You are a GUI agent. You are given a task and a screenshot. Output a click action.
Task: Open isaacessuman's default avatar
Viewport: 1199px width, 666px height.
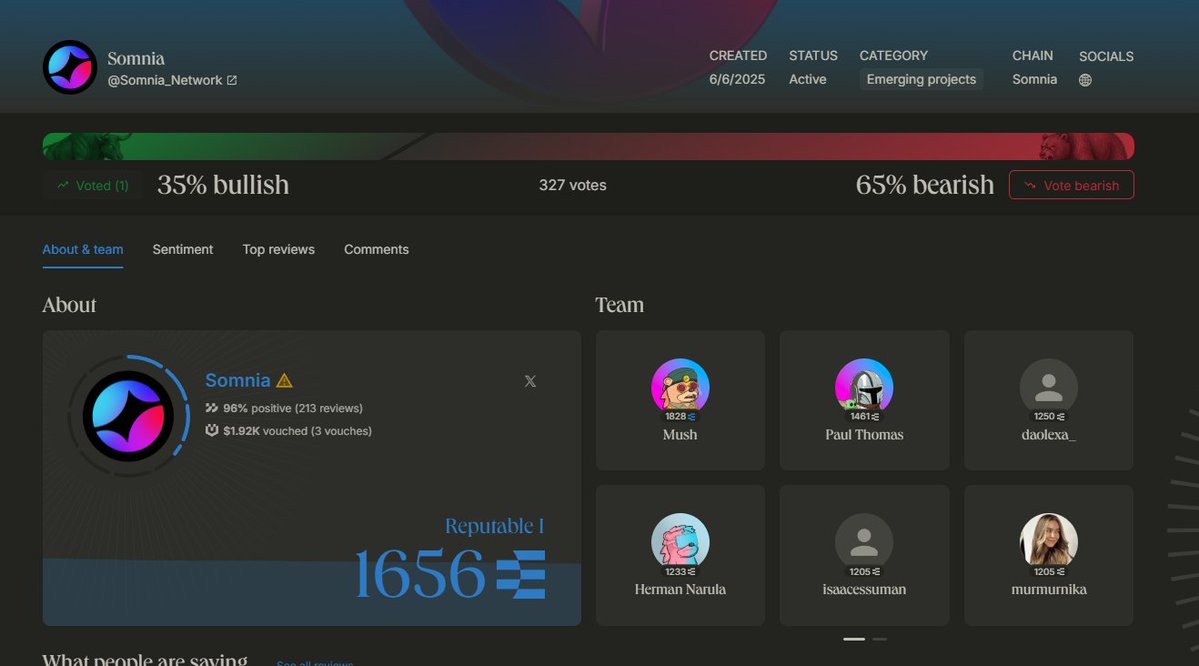pyautogui.click(x=864, y=542)
